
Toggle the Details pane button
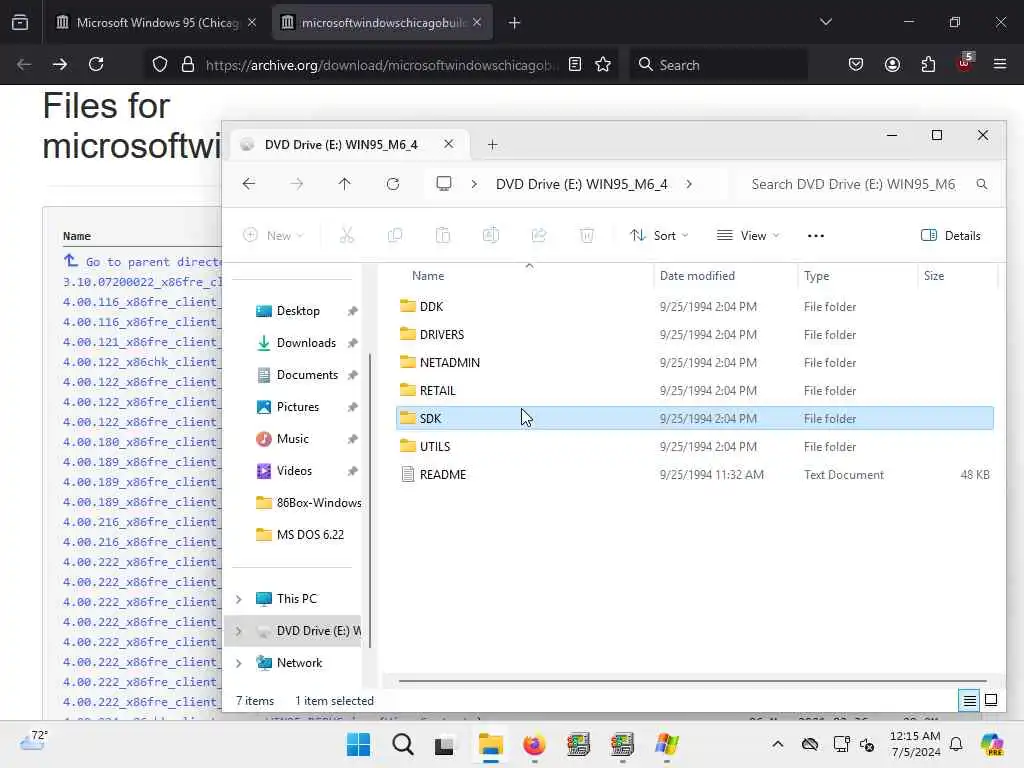pyautogui.click(x=950, y=236)
